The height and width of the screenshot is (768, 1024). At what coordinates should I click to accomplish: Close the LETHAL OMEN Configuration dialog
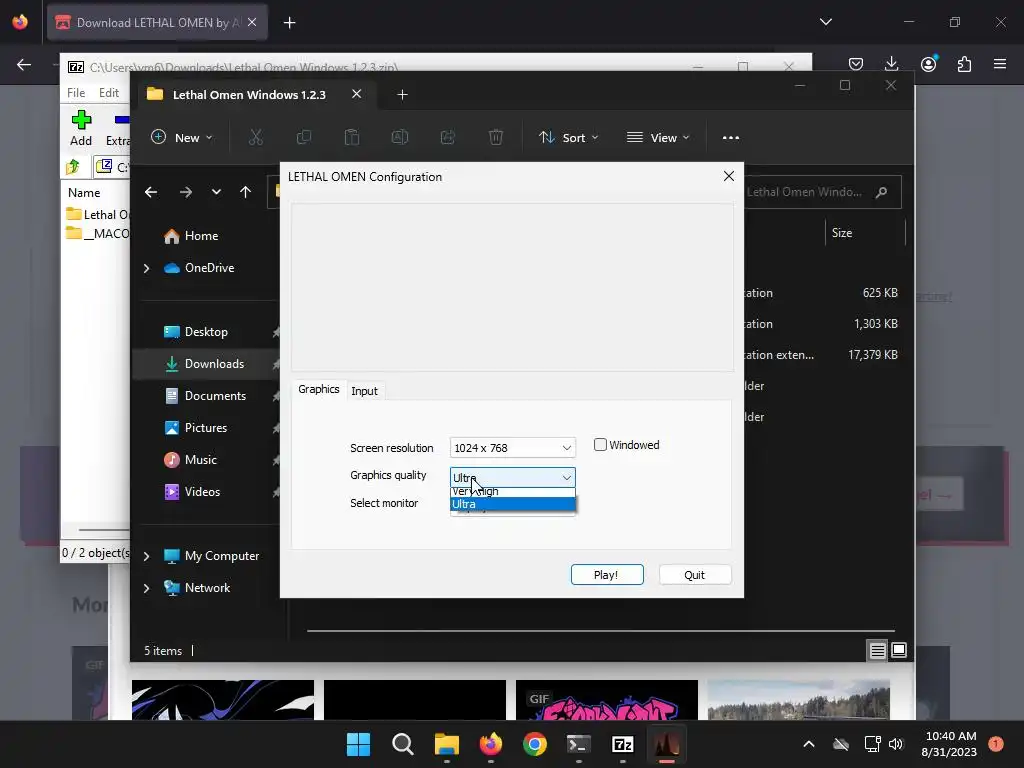point(729,176)
